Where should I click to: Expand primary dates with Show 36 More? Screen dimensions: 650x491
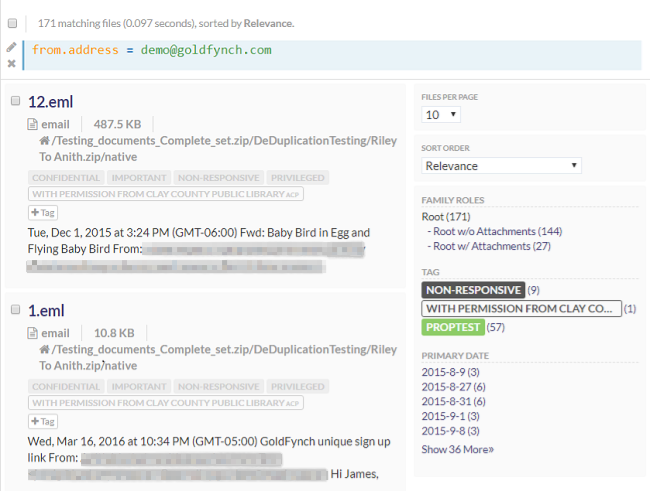pos(457,449)
